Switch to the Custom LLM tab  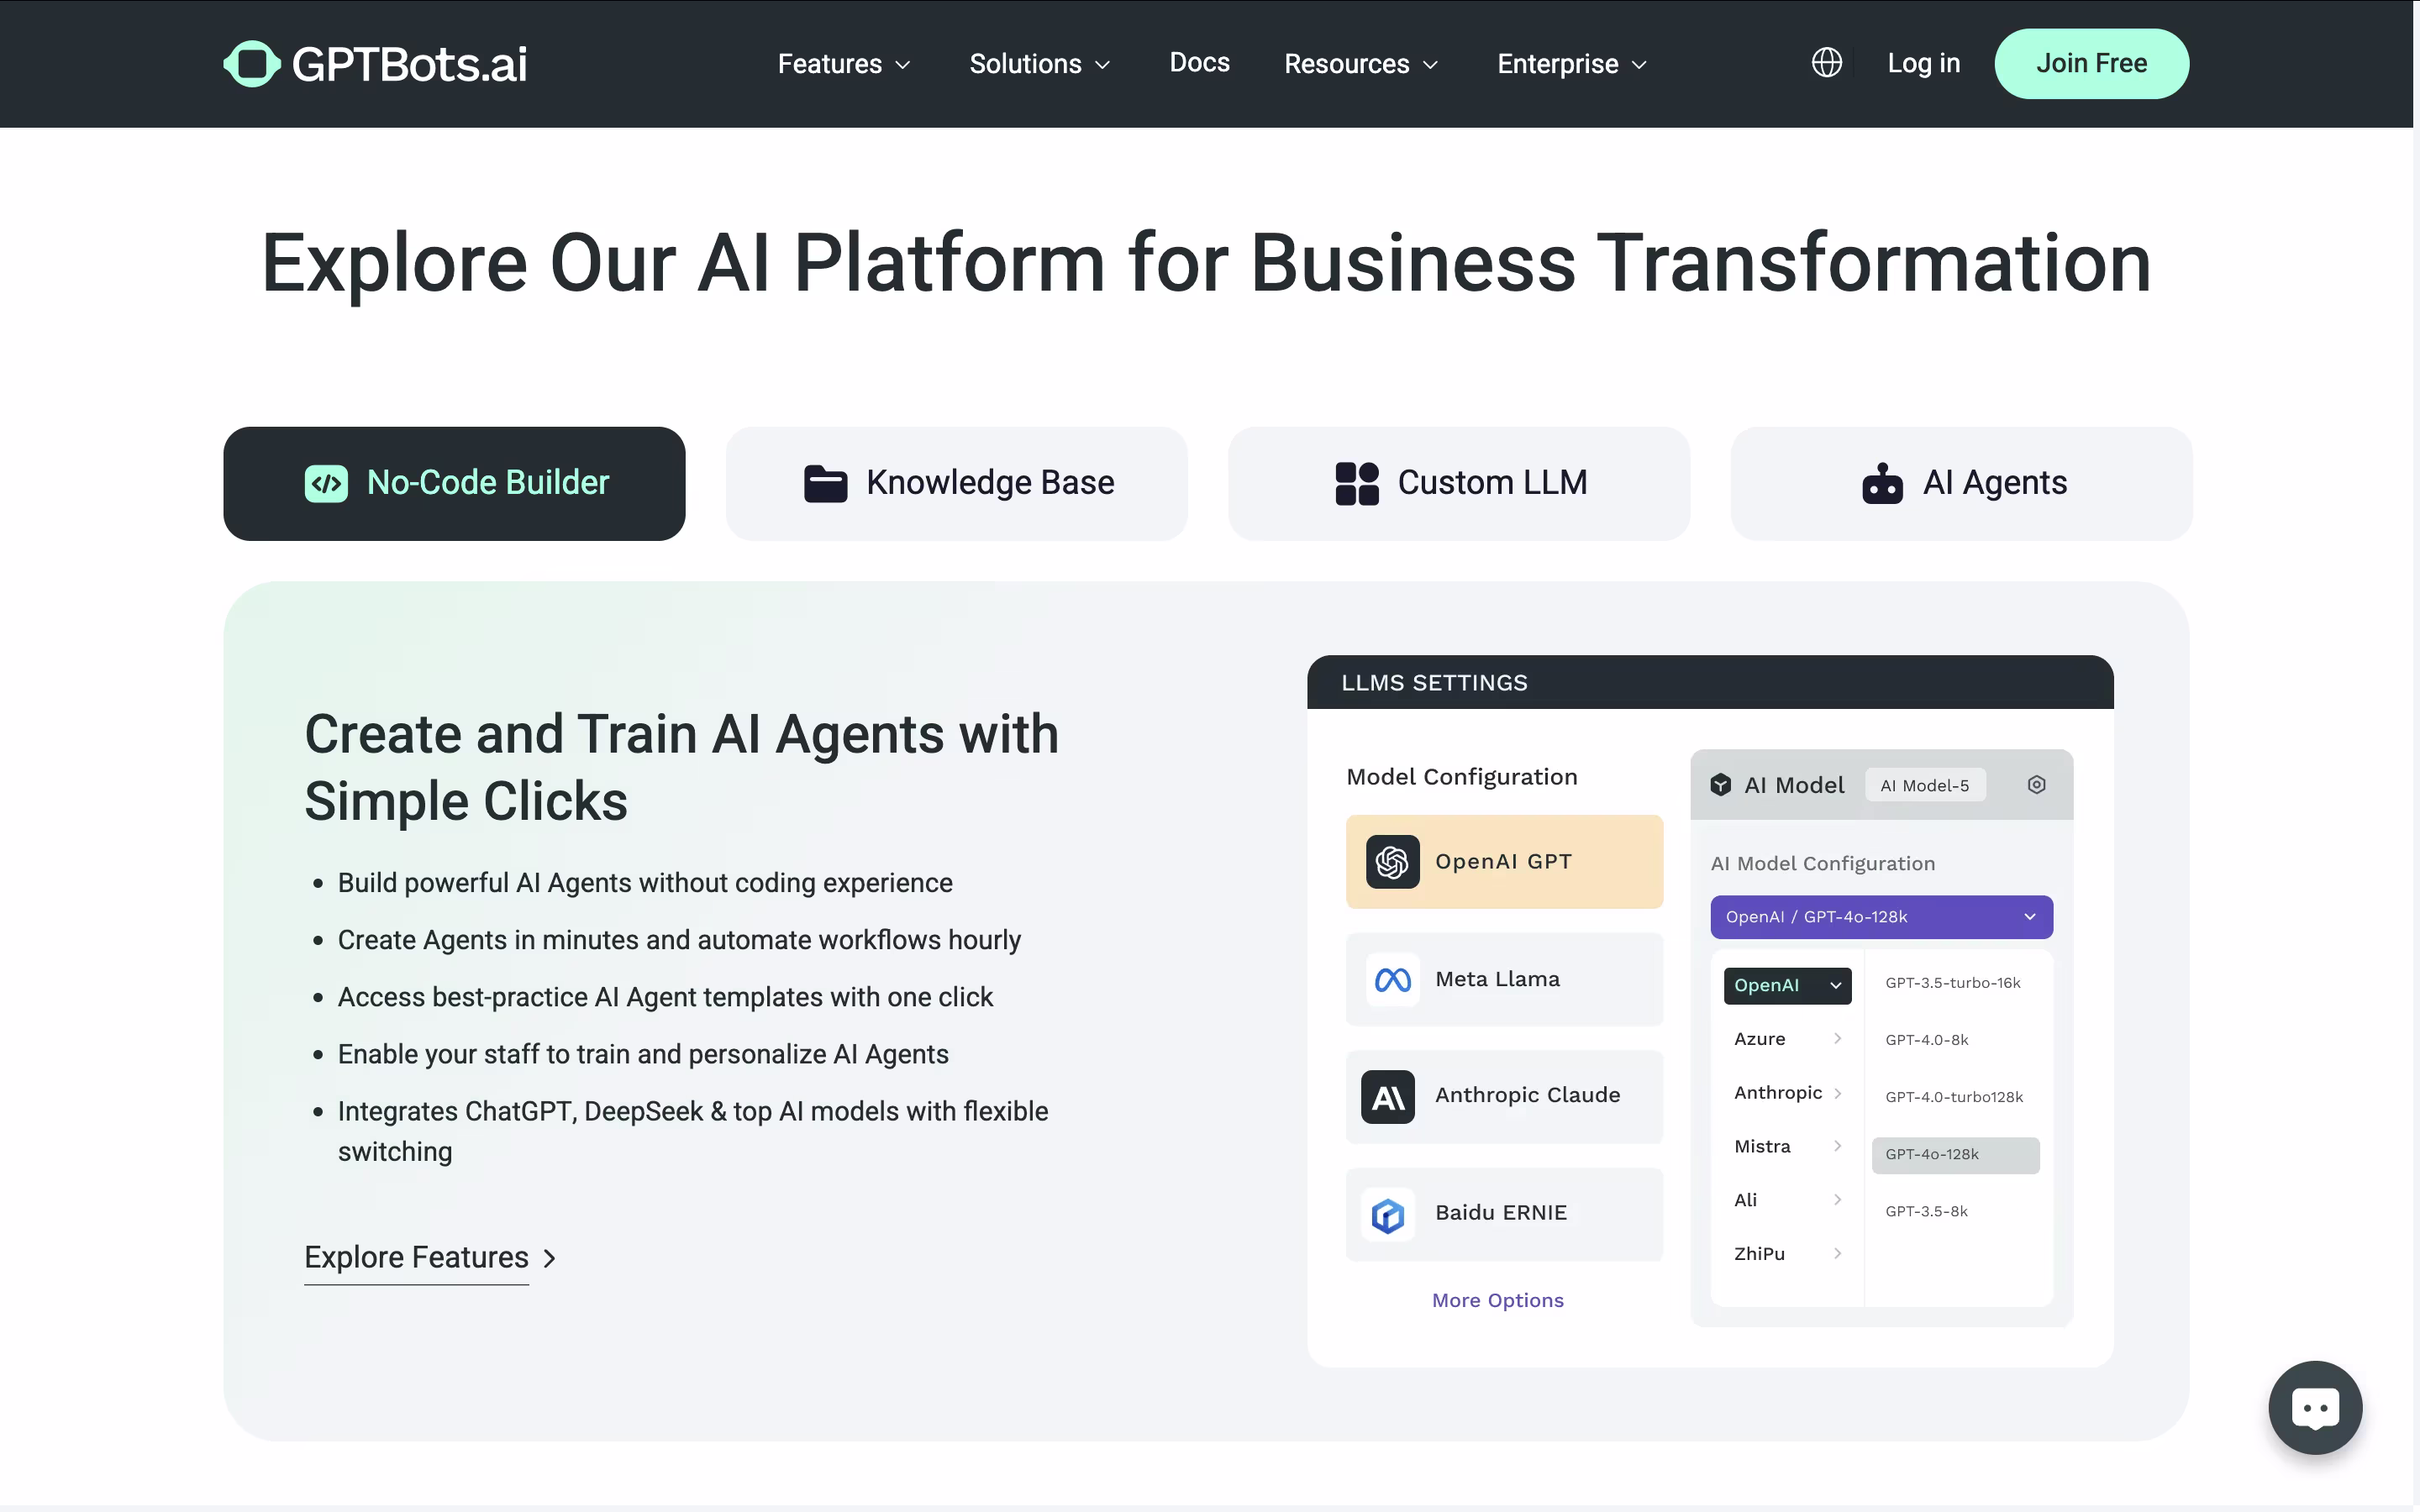(x=1459, y=483)
